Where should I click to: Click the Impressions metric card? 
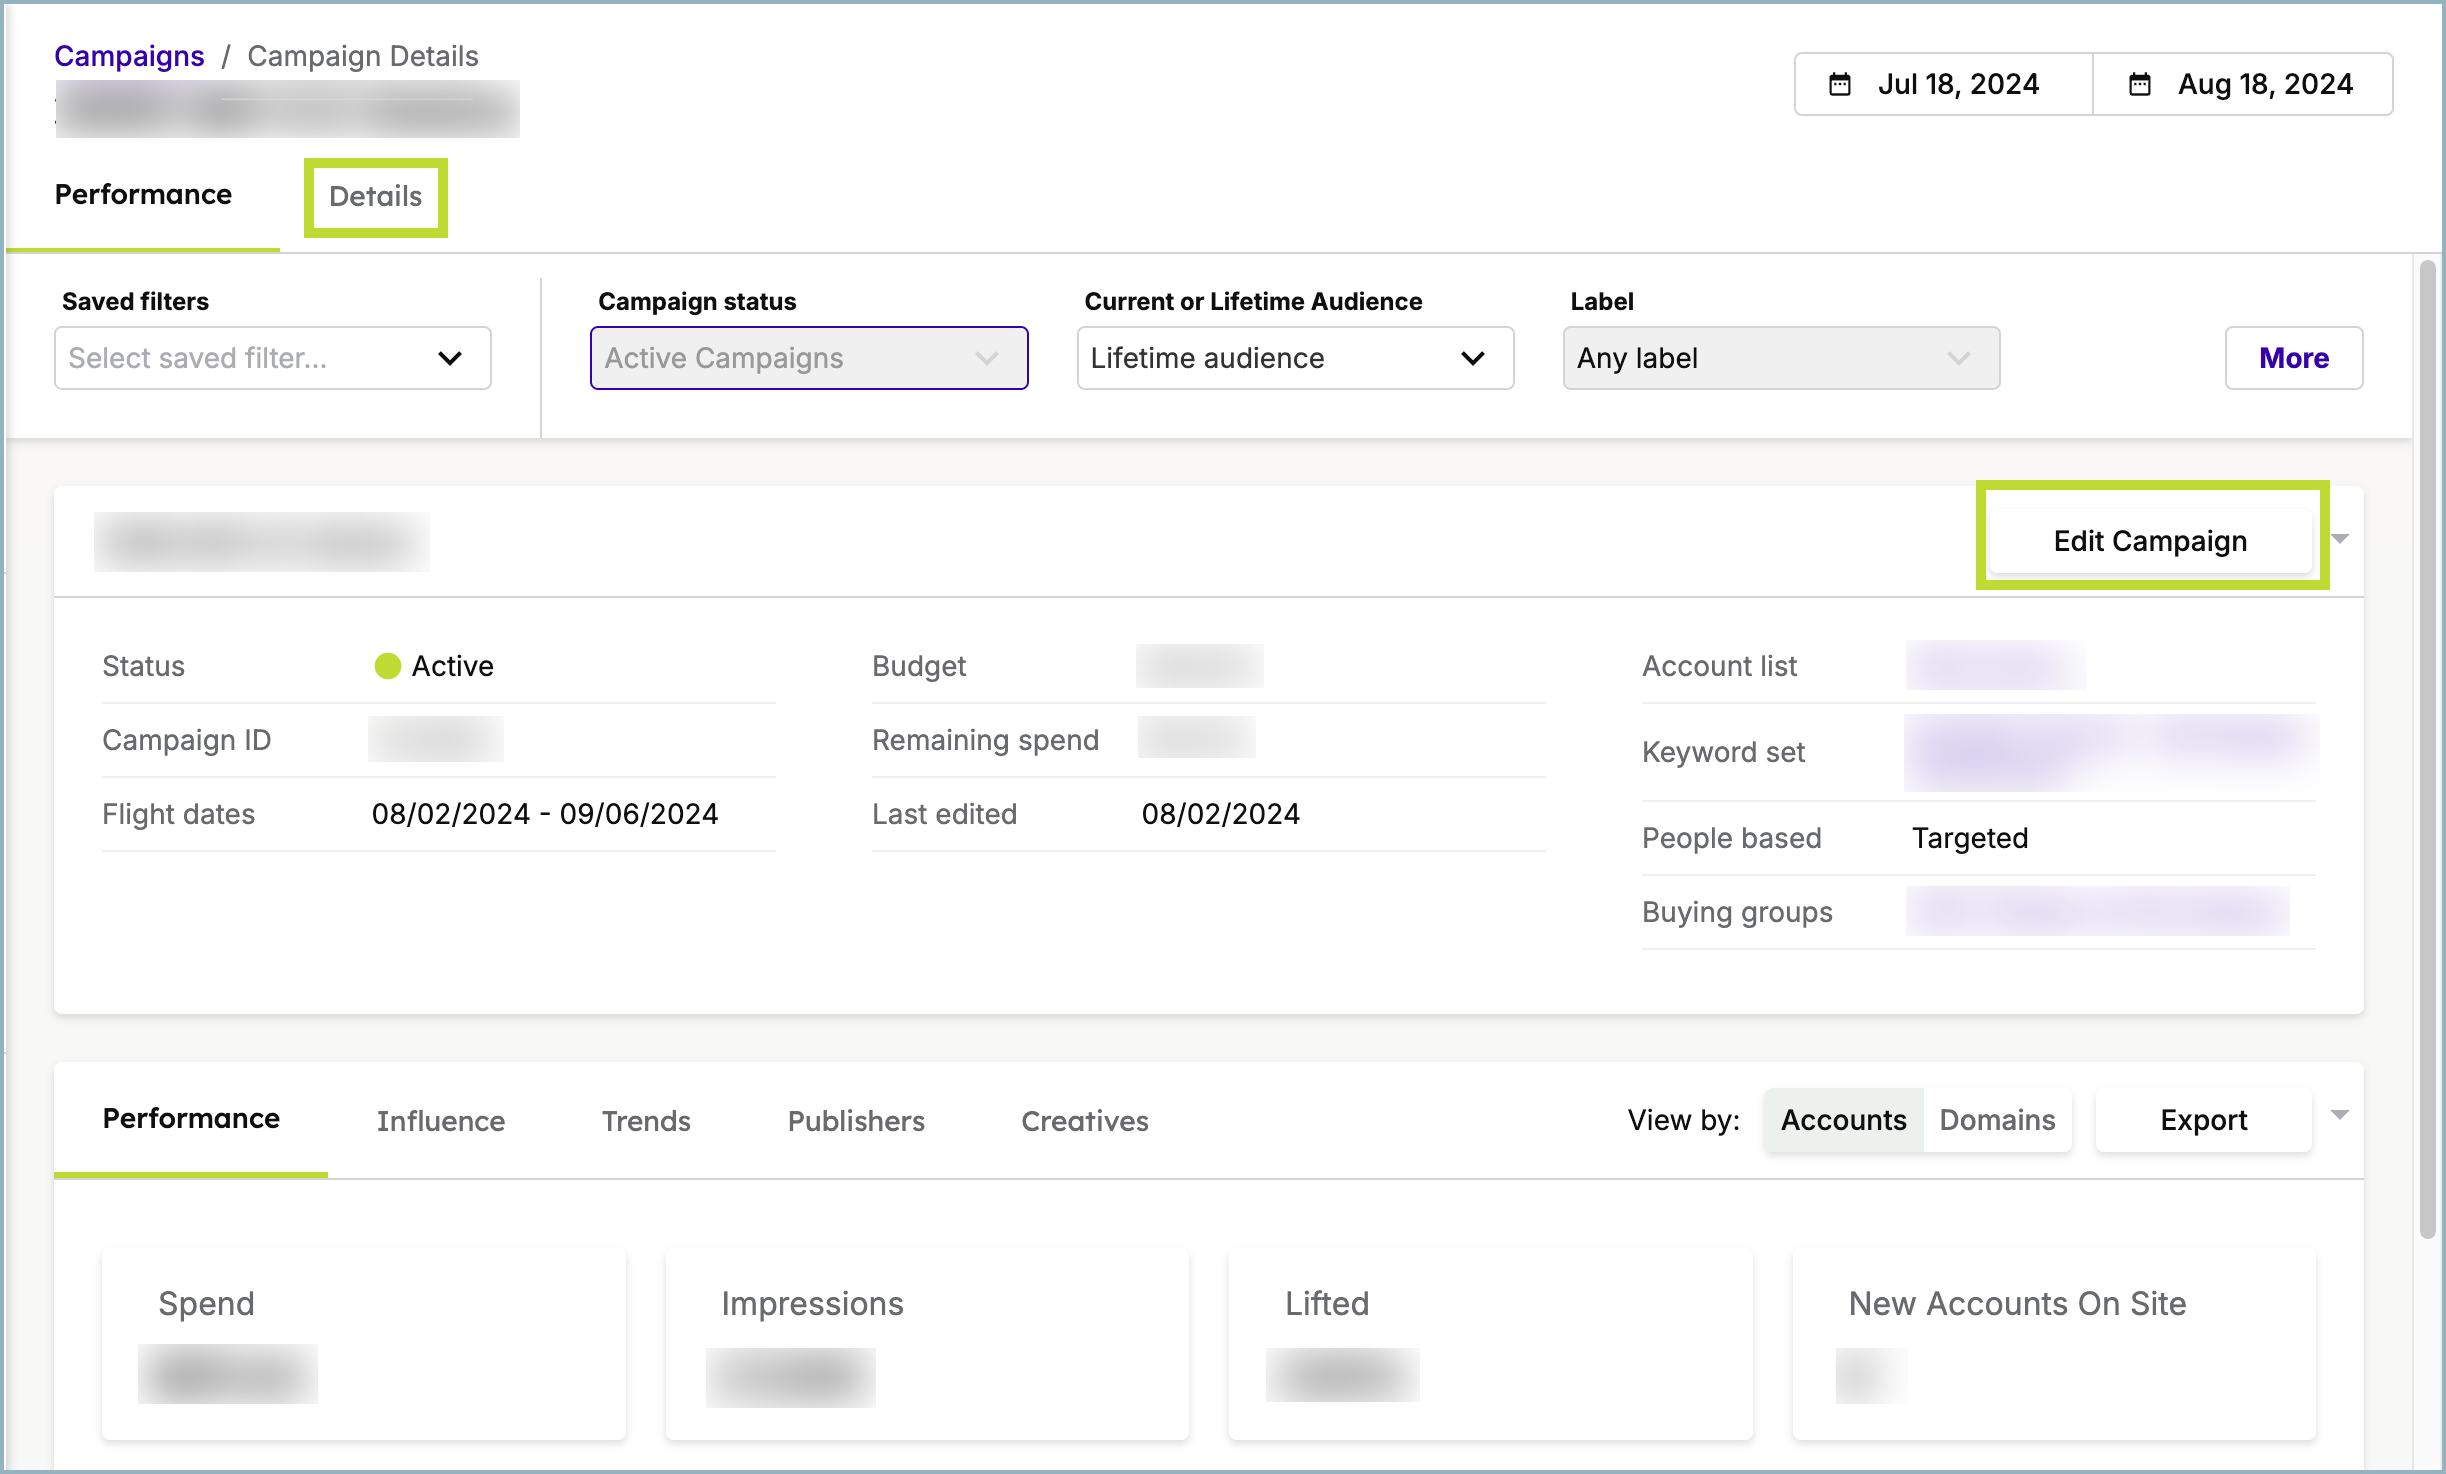(x=927, y=1344)
